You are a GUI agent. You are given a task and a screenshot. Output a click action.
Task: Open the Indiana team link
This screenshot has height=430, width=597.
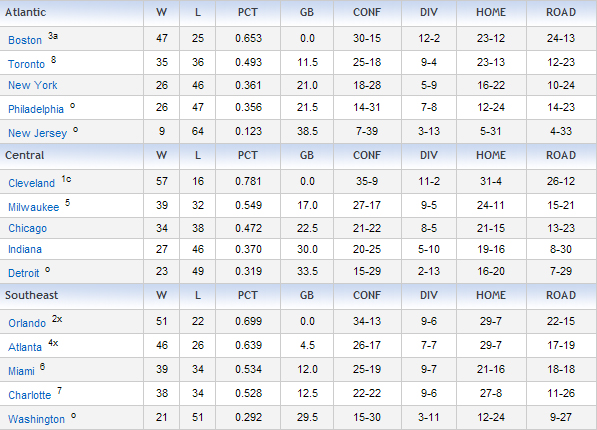(25, 249)
